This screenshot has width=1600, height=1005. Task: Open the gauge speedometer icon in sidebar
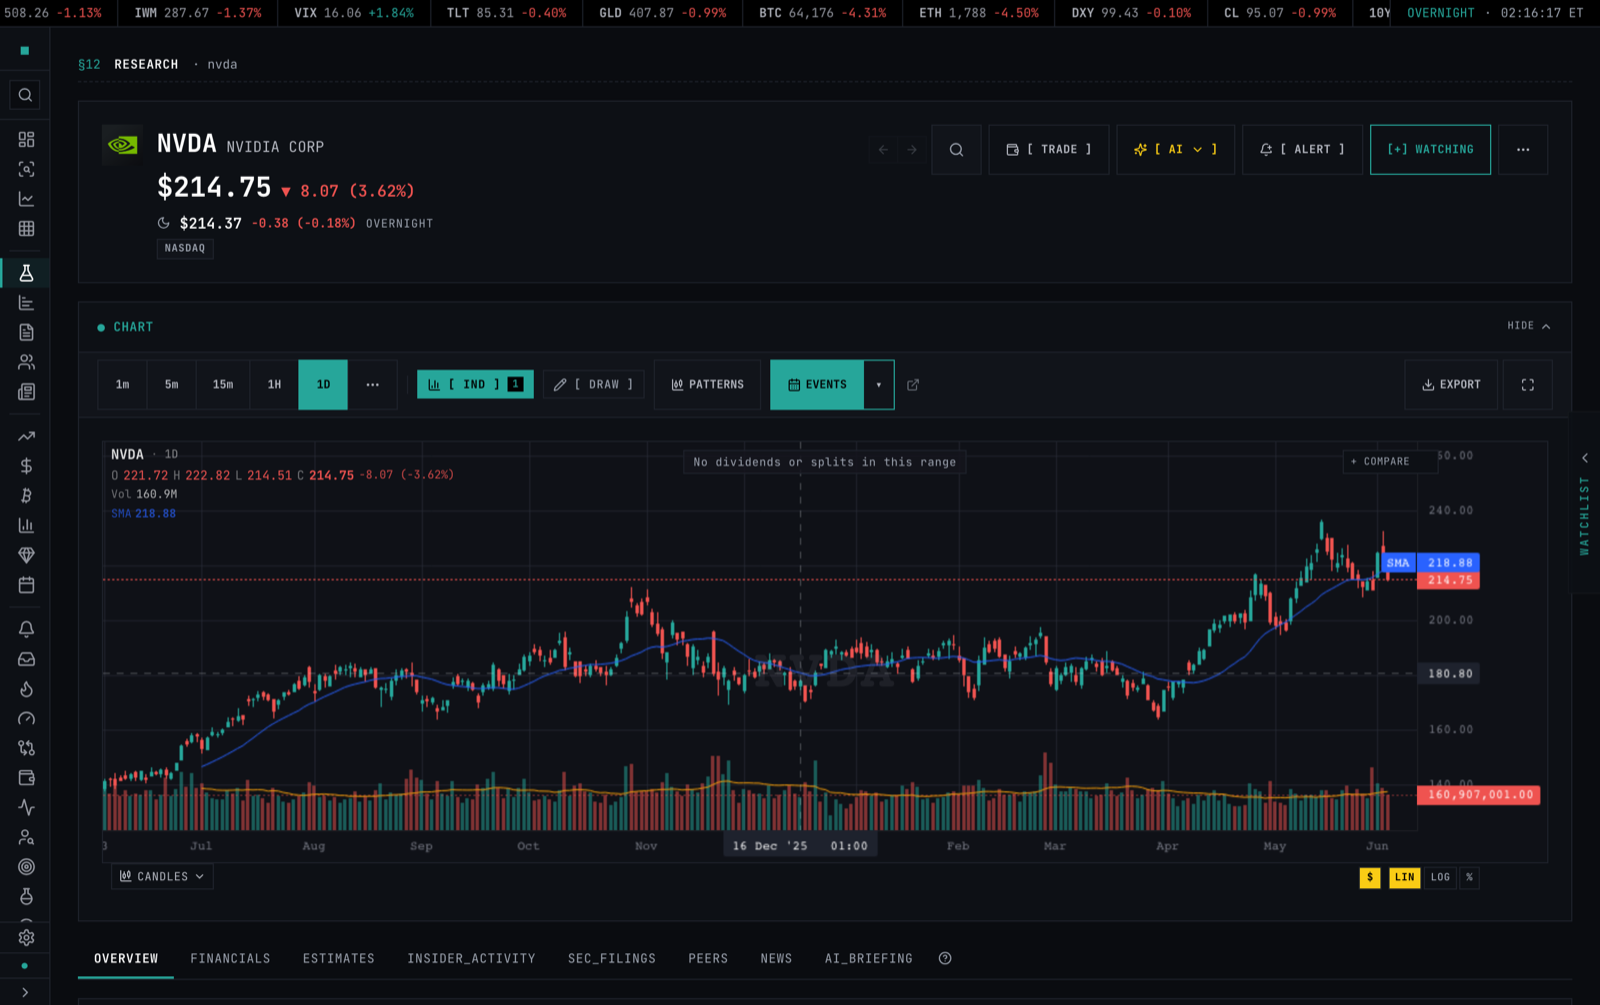(26, 718)
